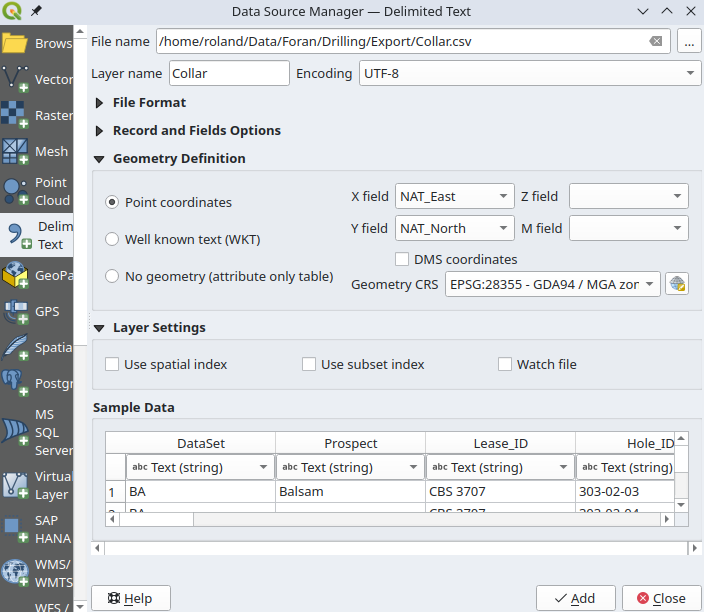
Task: Select the SpatiaLite feather icon
Action: pos(15,347)
